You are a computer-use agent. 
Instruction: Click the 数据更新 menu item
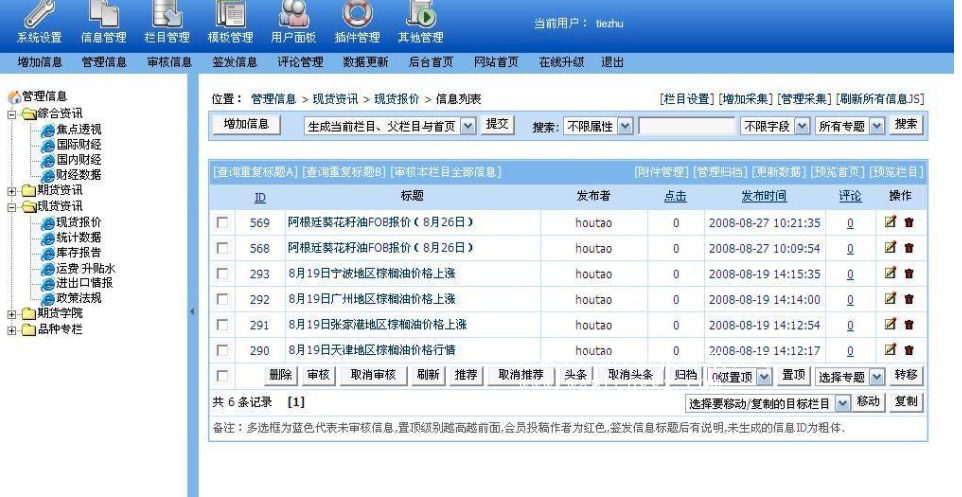[x=365, y=62]
